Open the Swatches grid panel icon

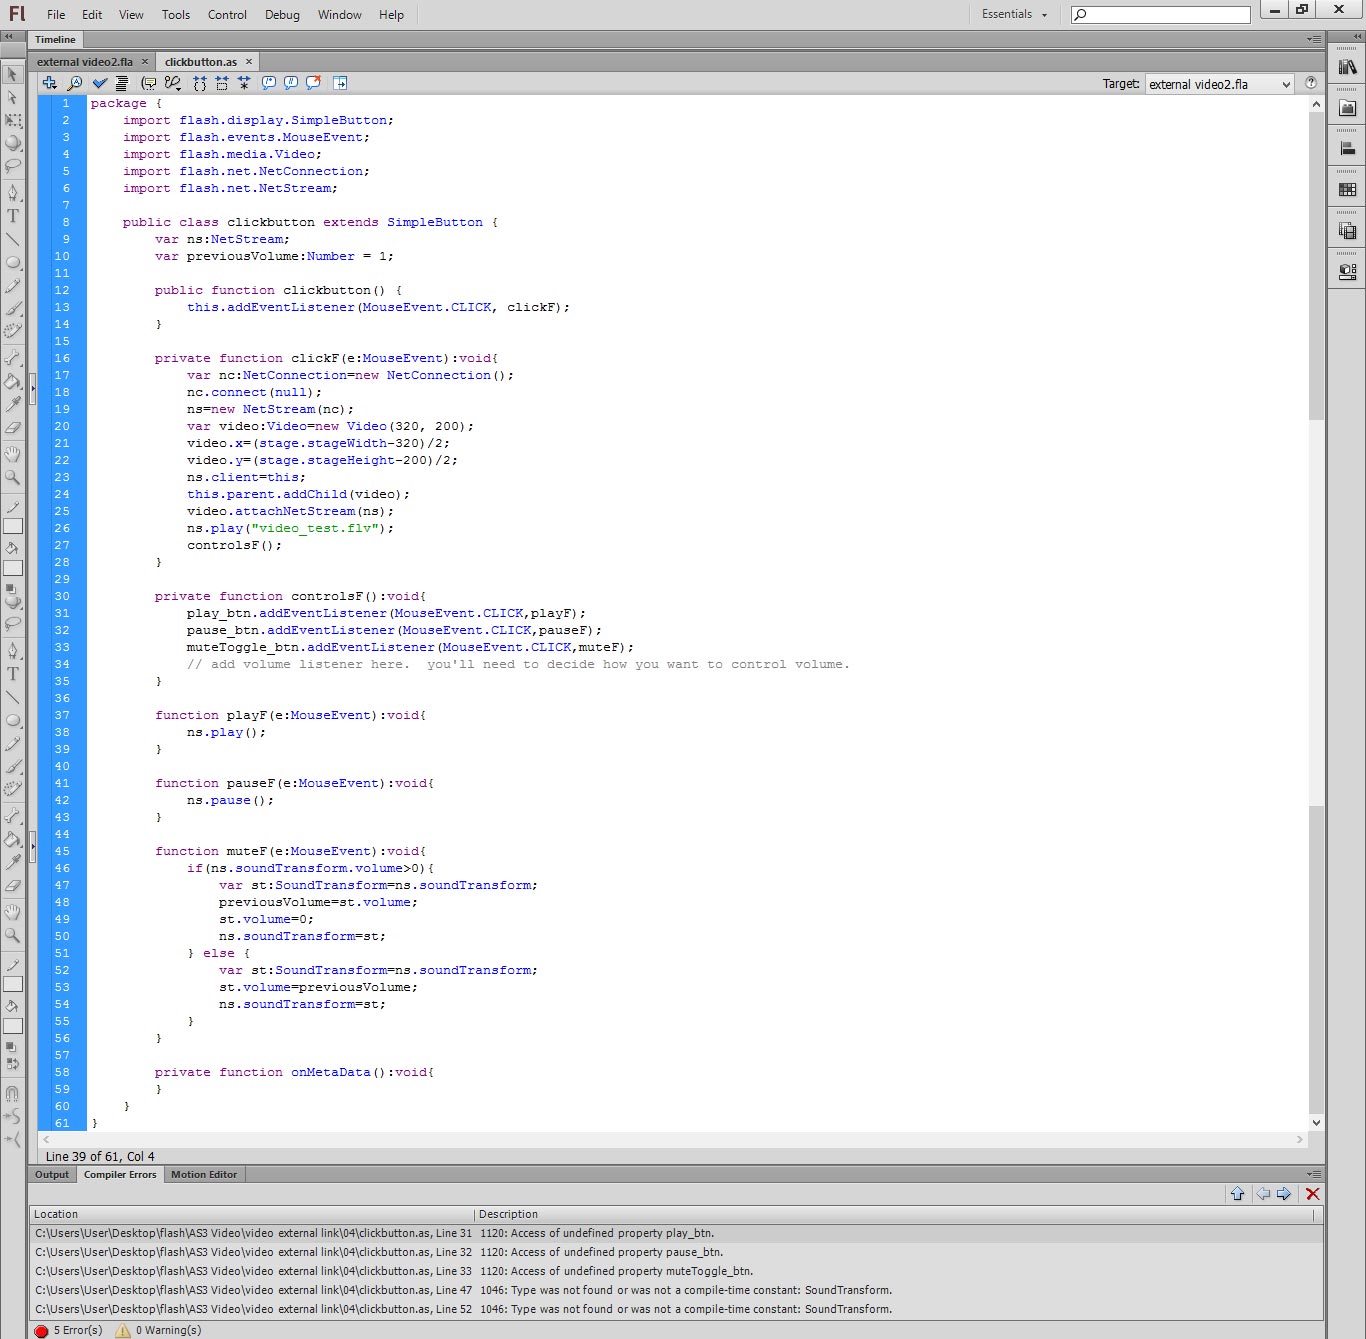pos(1348,190)
